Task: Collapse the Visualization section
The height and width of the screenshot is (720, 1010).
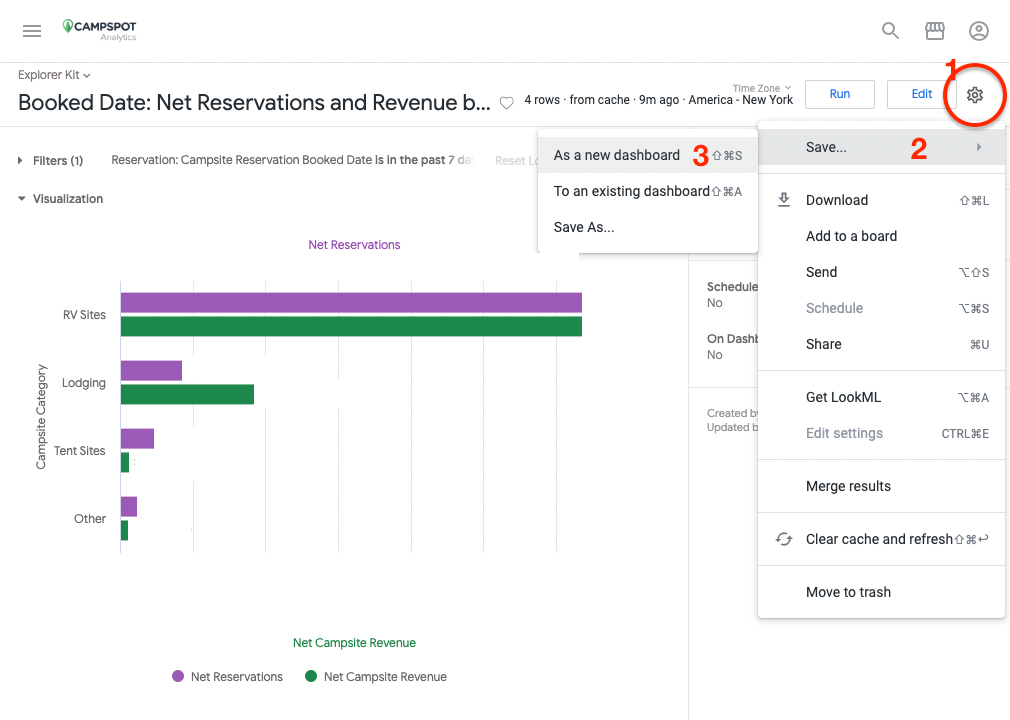Action: pyautogui.click(x=60, y=199)
